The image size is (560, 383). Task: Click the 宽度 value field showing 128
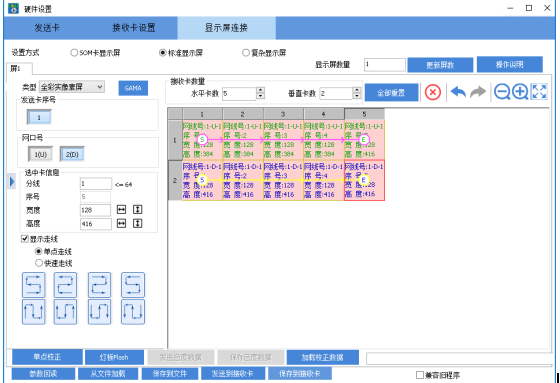click(95, 210)
